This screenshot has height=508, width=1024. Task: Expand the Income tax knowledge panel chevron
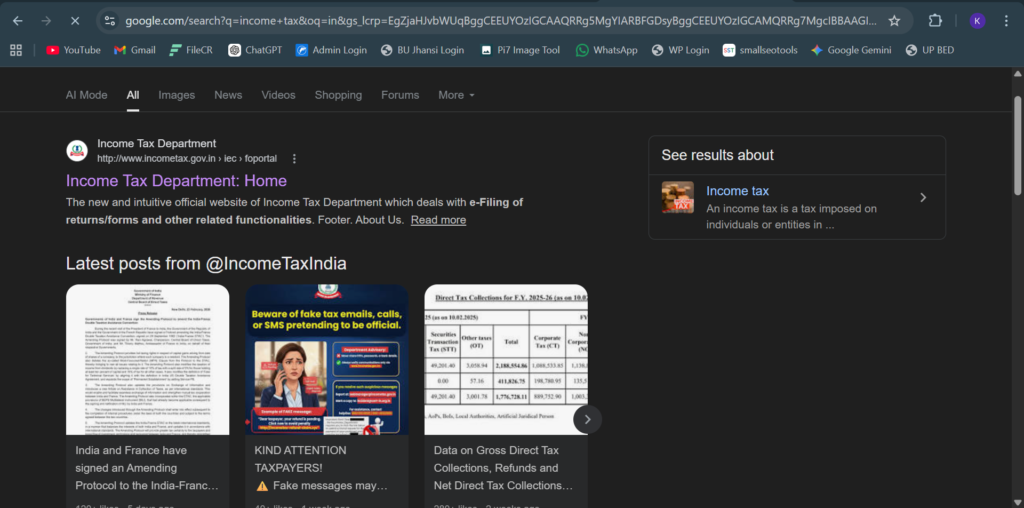tap(923, 198)
